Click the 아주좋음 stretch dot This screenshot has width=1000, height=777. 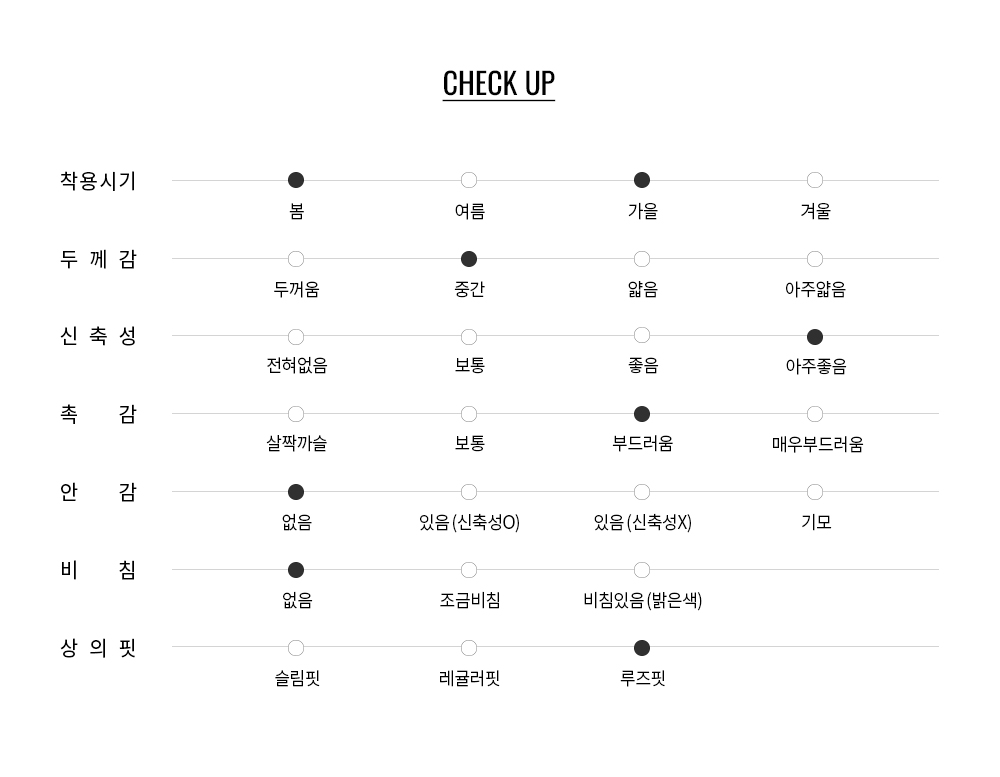(815, 337)
